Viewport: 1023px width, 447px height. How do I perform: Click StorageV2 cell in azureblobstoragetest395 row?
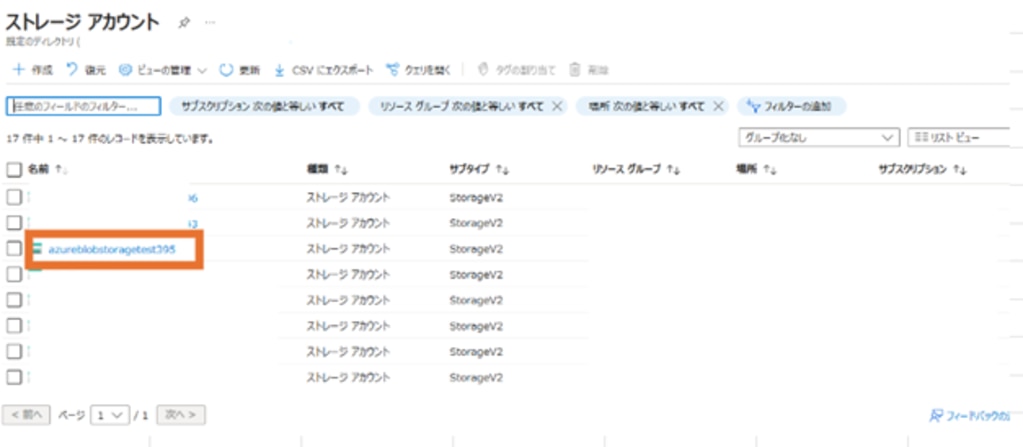click(476, 249)
